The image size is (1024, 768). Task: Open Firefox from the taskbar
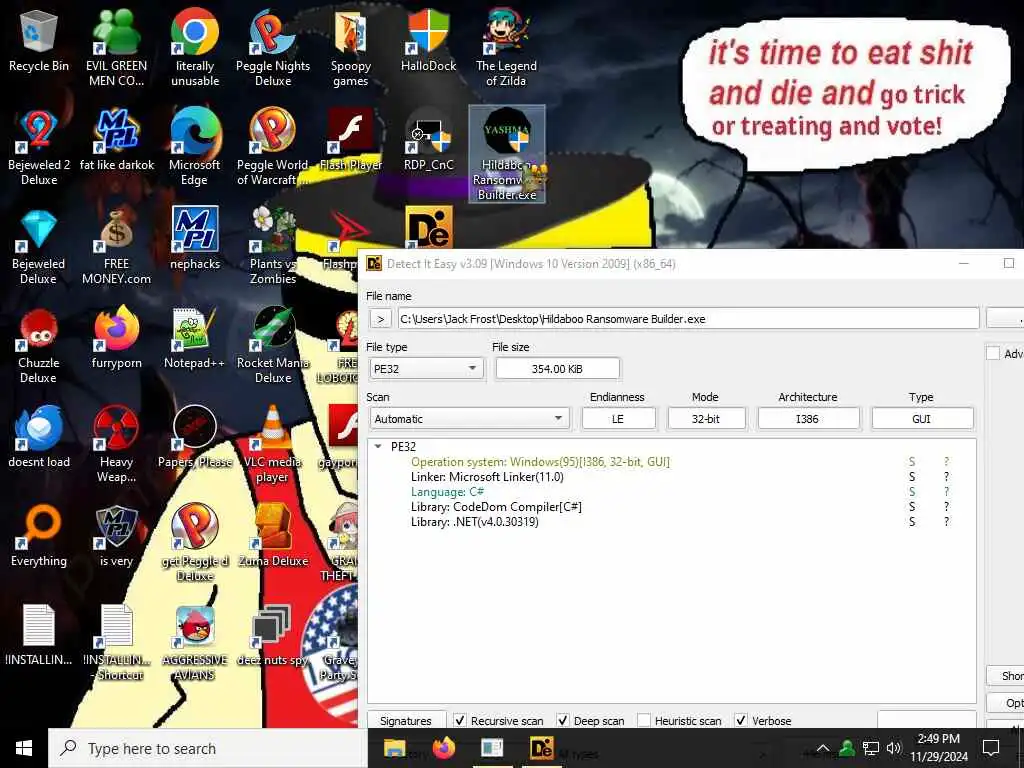coord(443,748)
